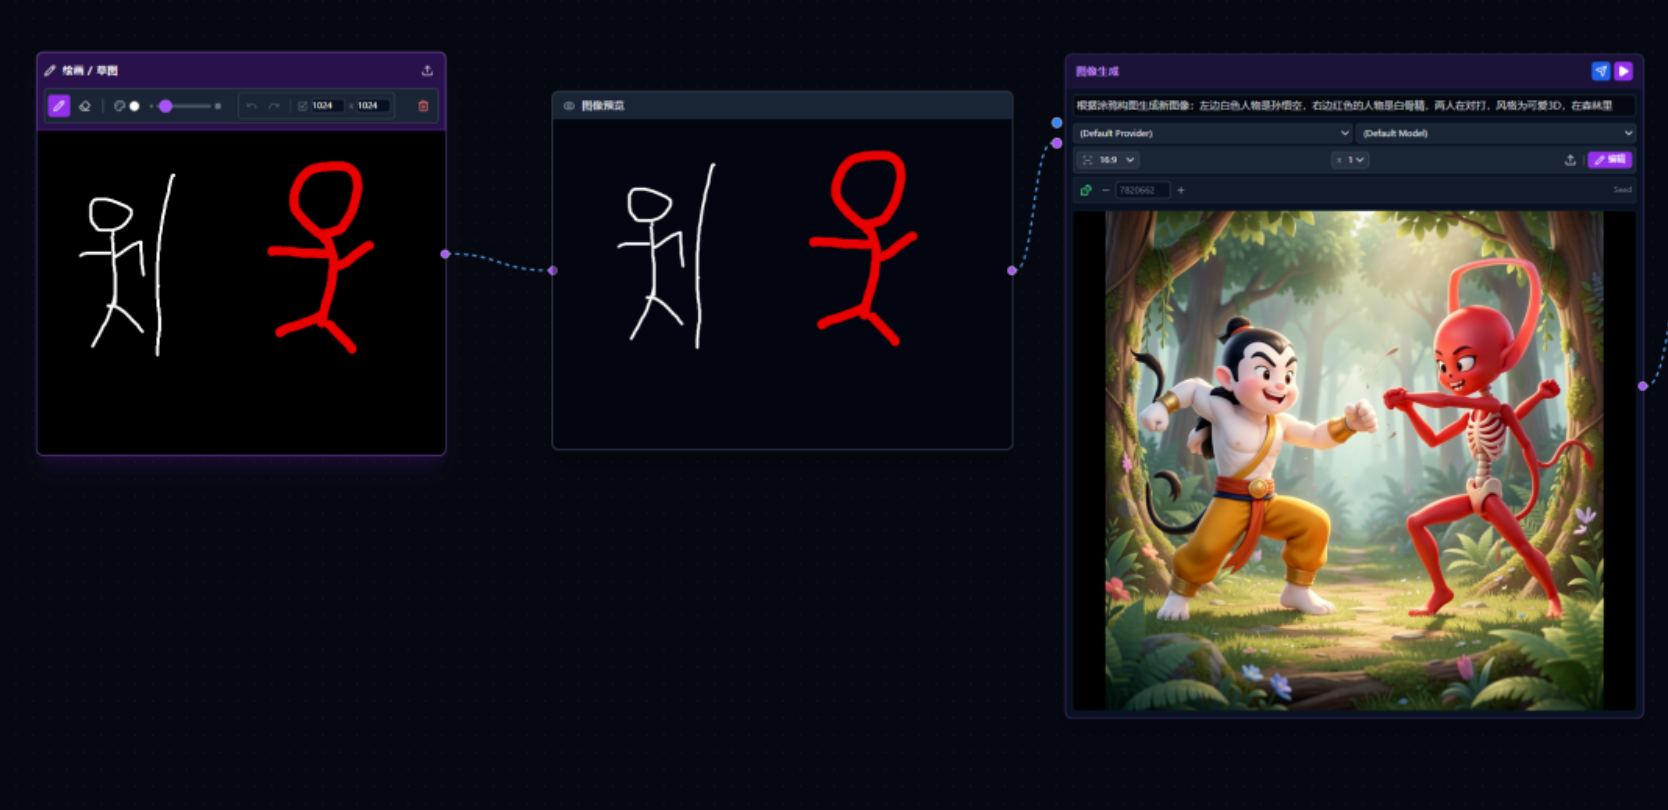Image resolution: width=1668 pixels, height=810 pixels.
Task: Edit the canvas width 1024 field
Action: tap(327, 106)
